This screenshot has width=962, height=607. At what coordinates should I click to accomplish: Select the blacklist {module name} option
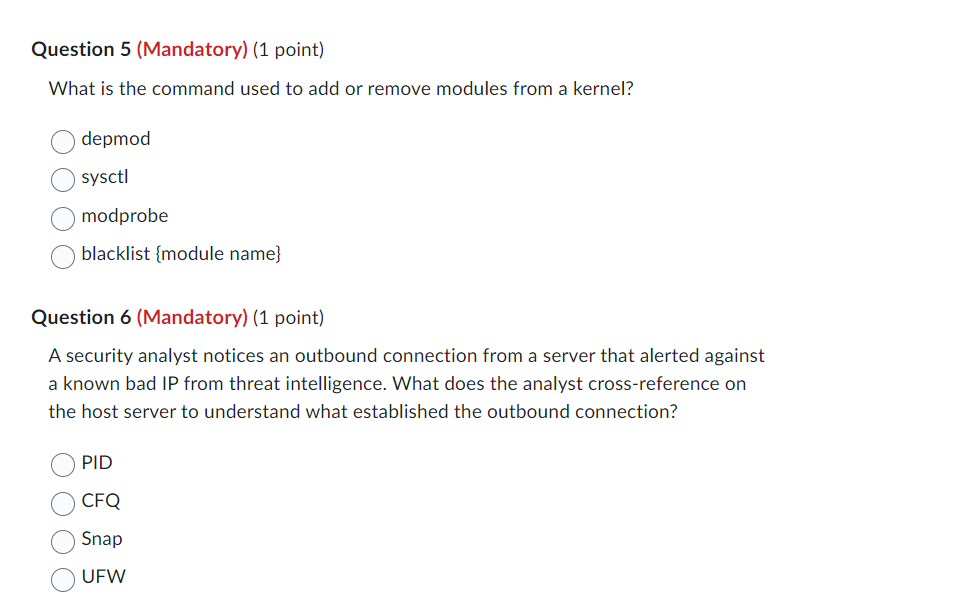[62, 257]
